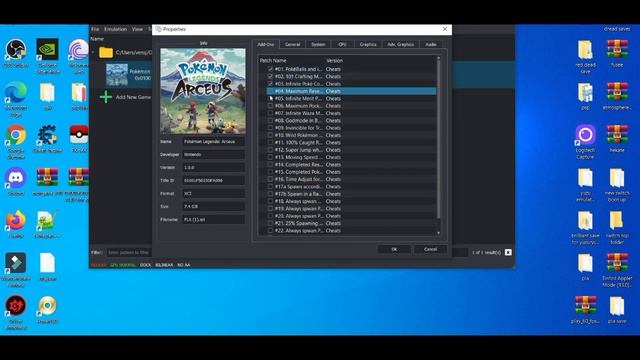Collapse the game directory tree arrow
This screenshot has width=640, height=360.
pos(93,52)
